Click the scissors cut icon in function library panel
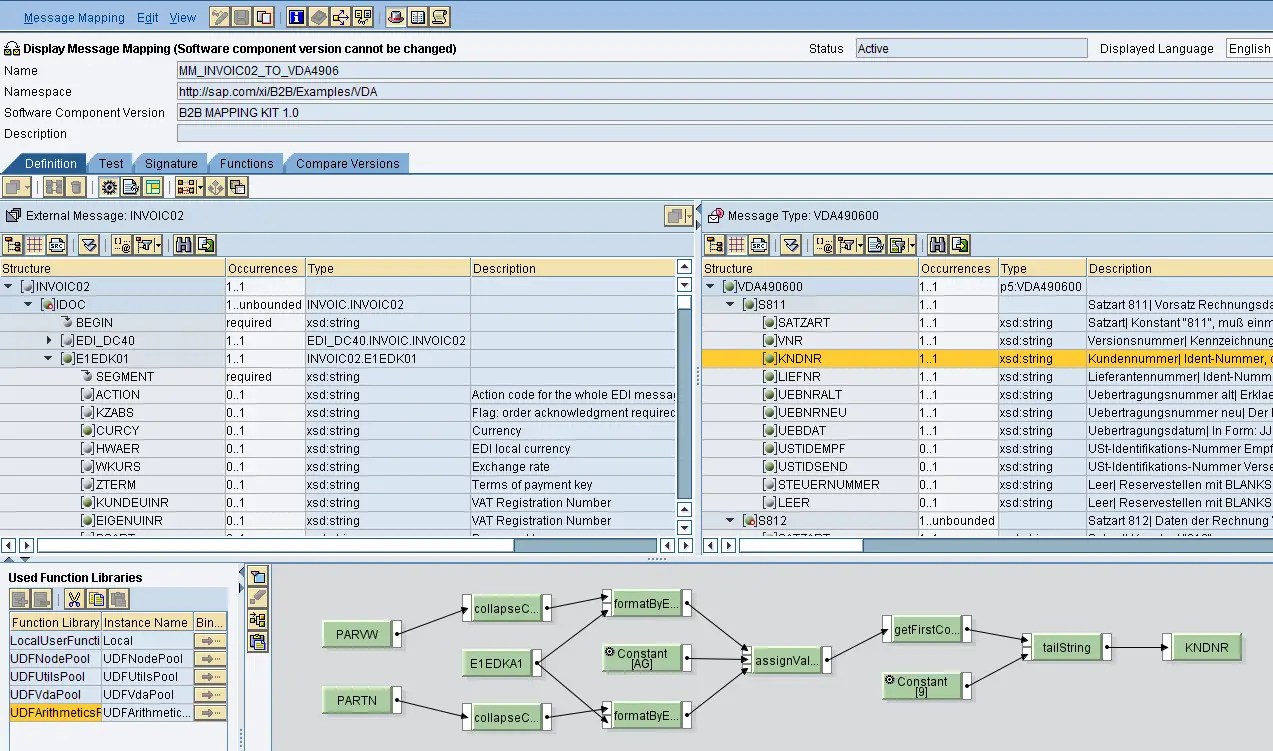The width and height of the screenshot is (1273, 751). tap(74, 600)
